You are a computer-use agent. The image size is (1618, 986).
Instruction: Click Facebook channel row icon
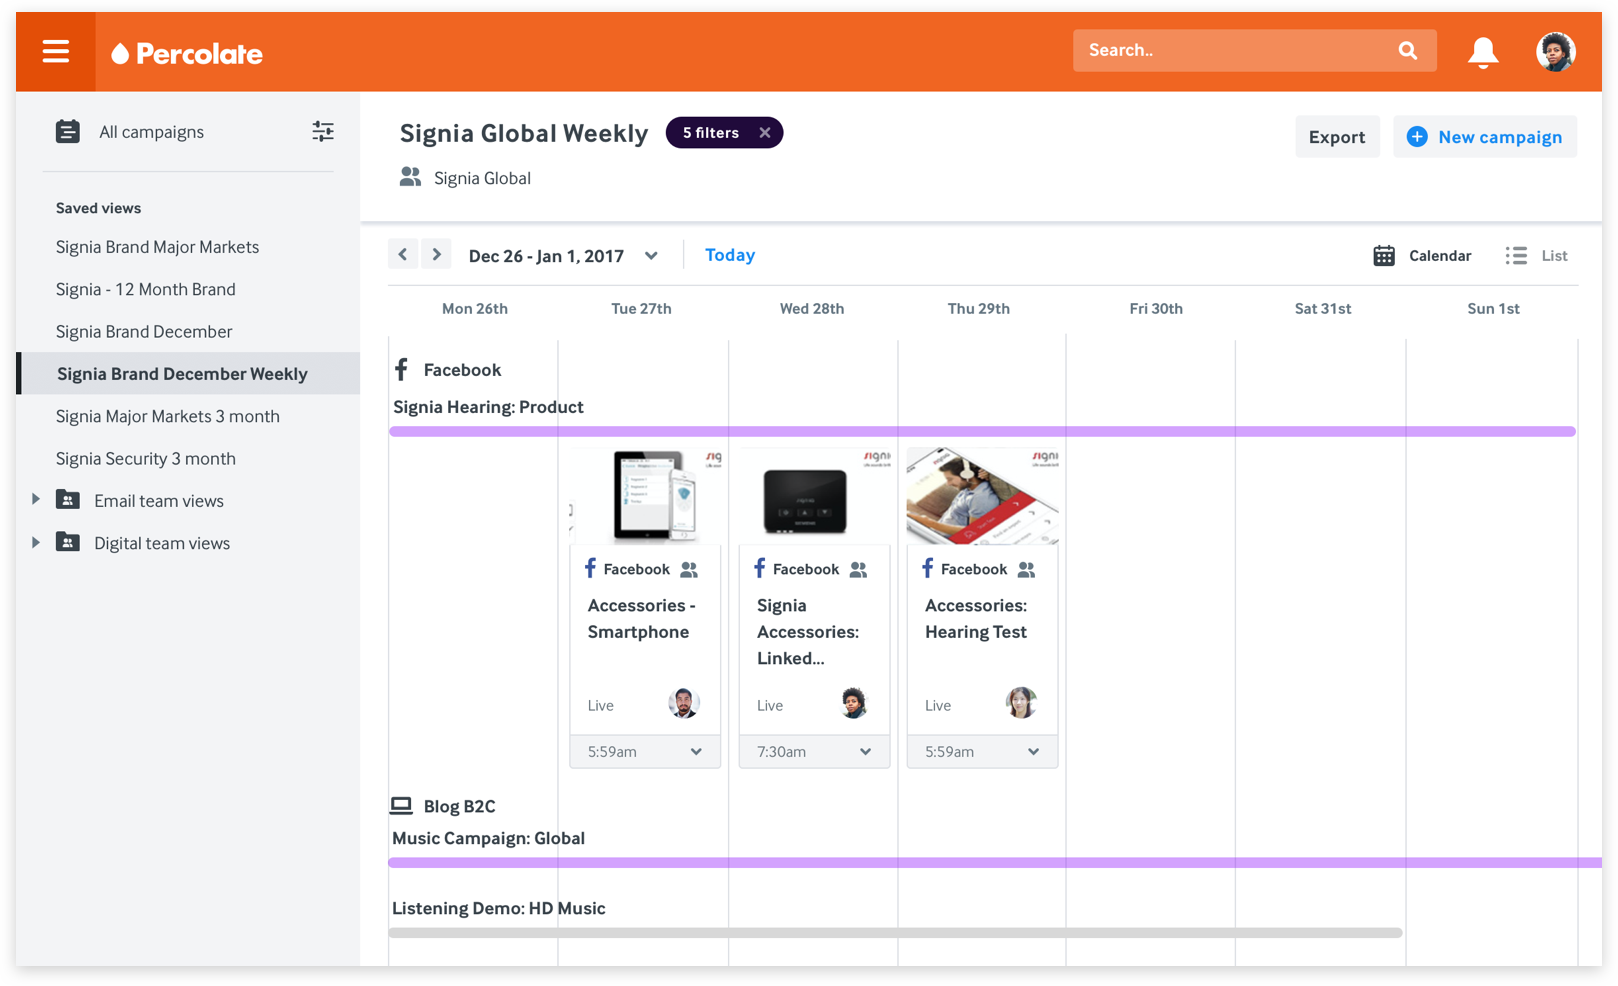click(402, 370)
